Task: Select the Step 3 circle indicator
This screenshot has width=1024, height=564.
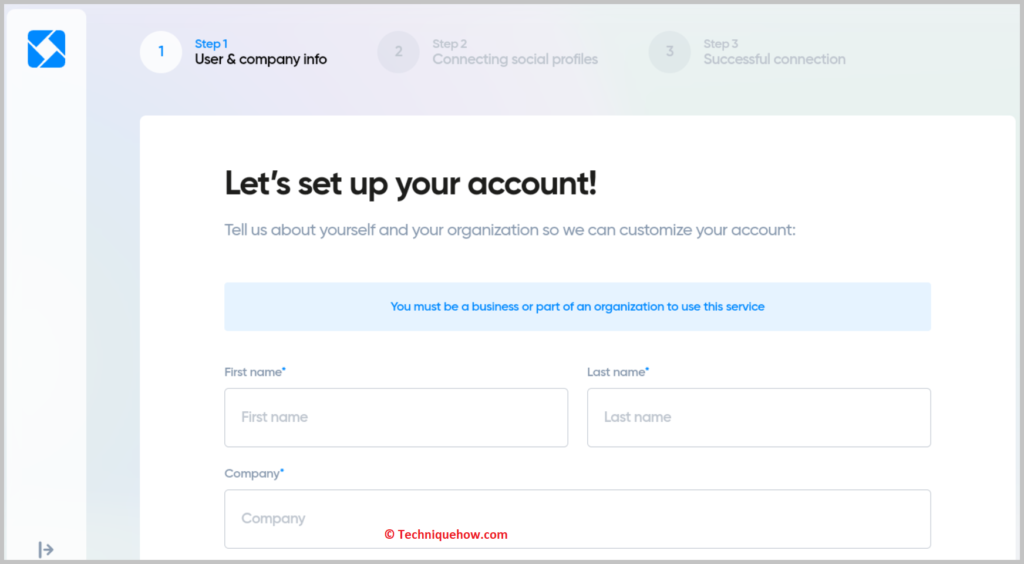Action: tap(669, 52)
